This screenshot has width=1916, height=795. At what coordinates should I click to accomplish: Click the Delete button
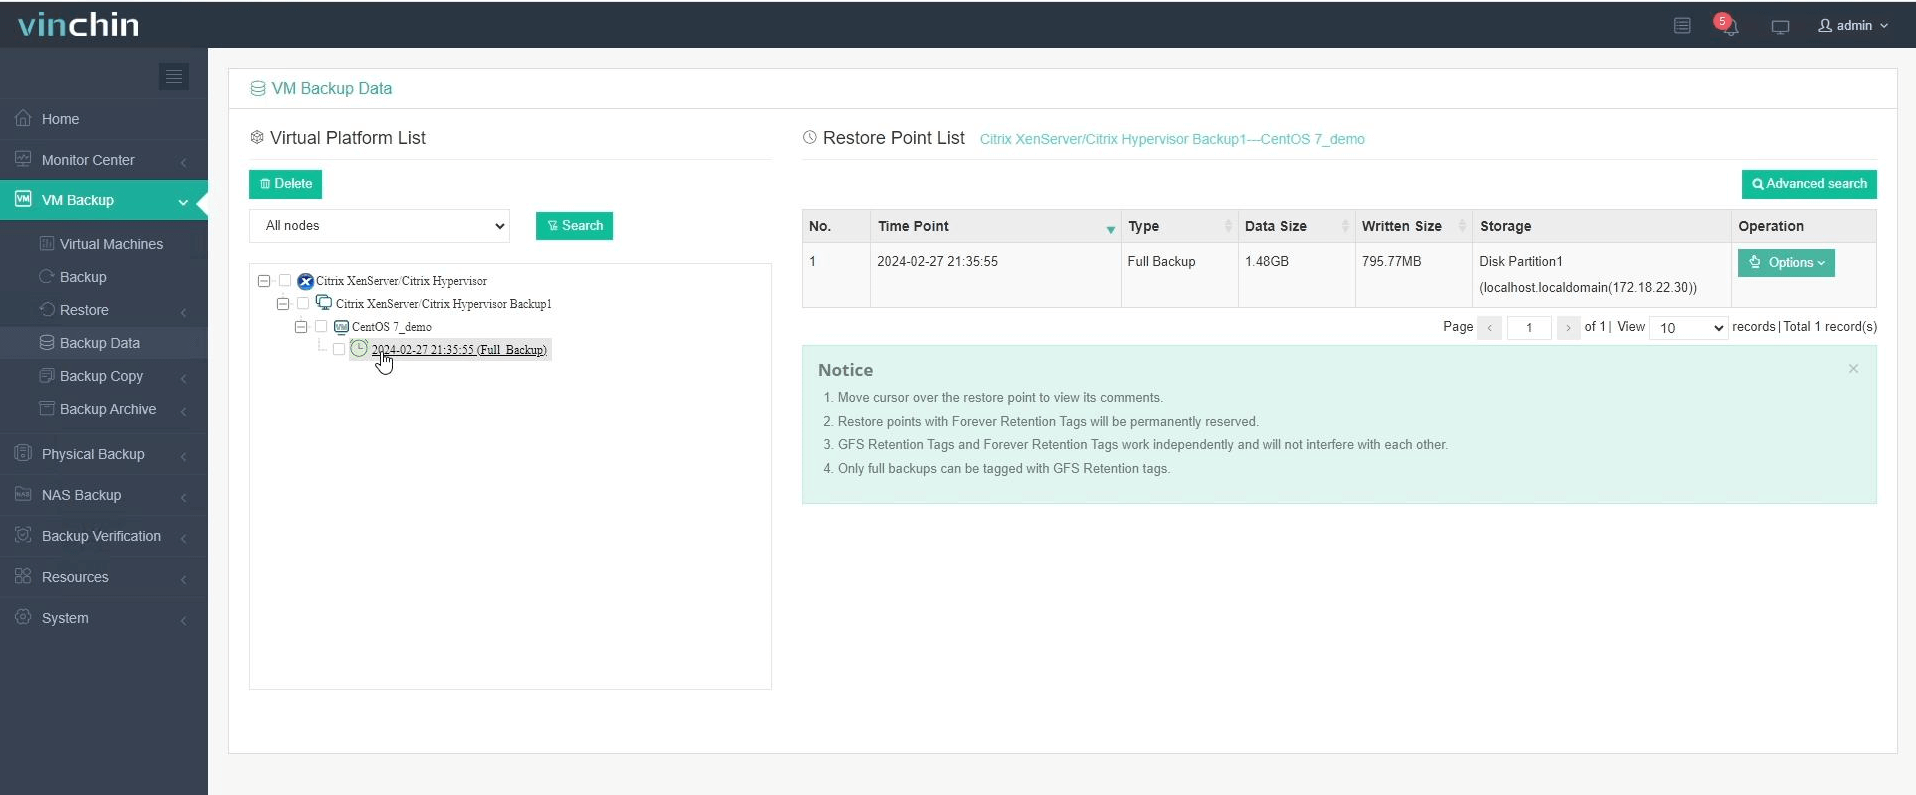coord(285,184)
